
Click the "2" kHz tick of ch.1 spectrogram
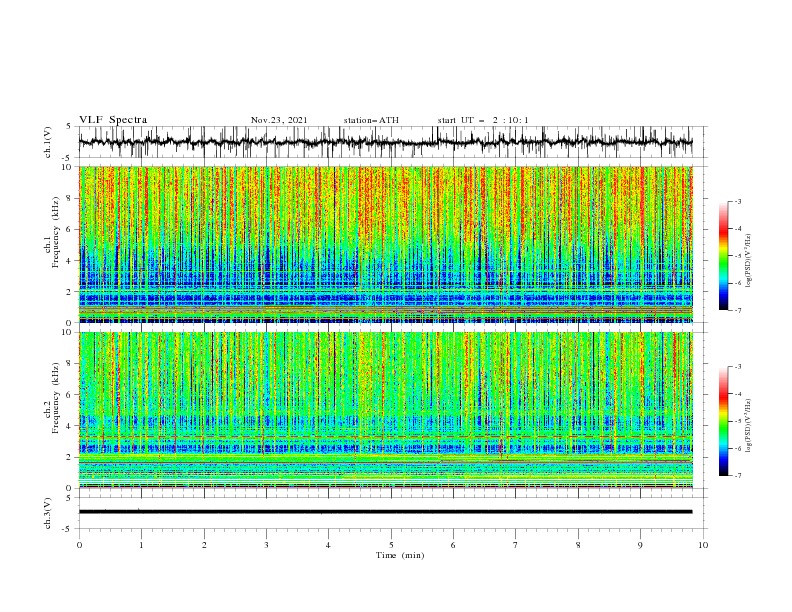(69, 292)
